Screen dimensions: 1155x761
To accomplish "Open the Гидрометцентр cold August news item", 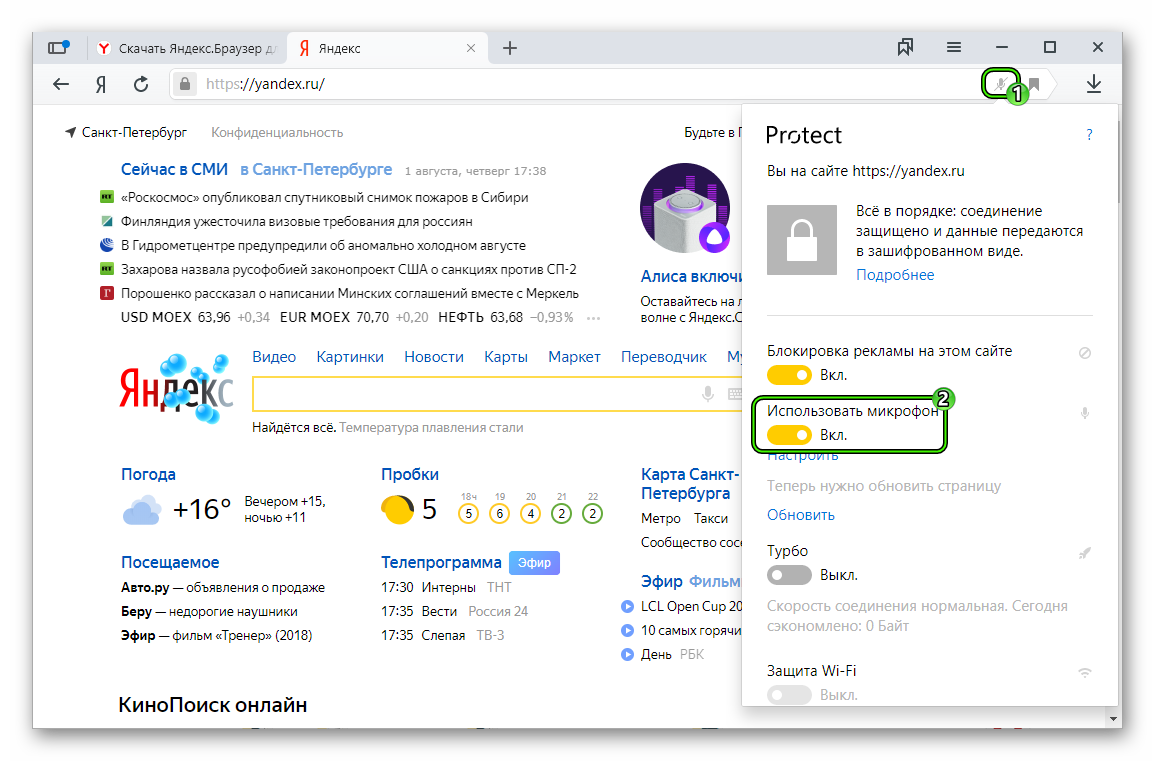I will coord(323,245).
